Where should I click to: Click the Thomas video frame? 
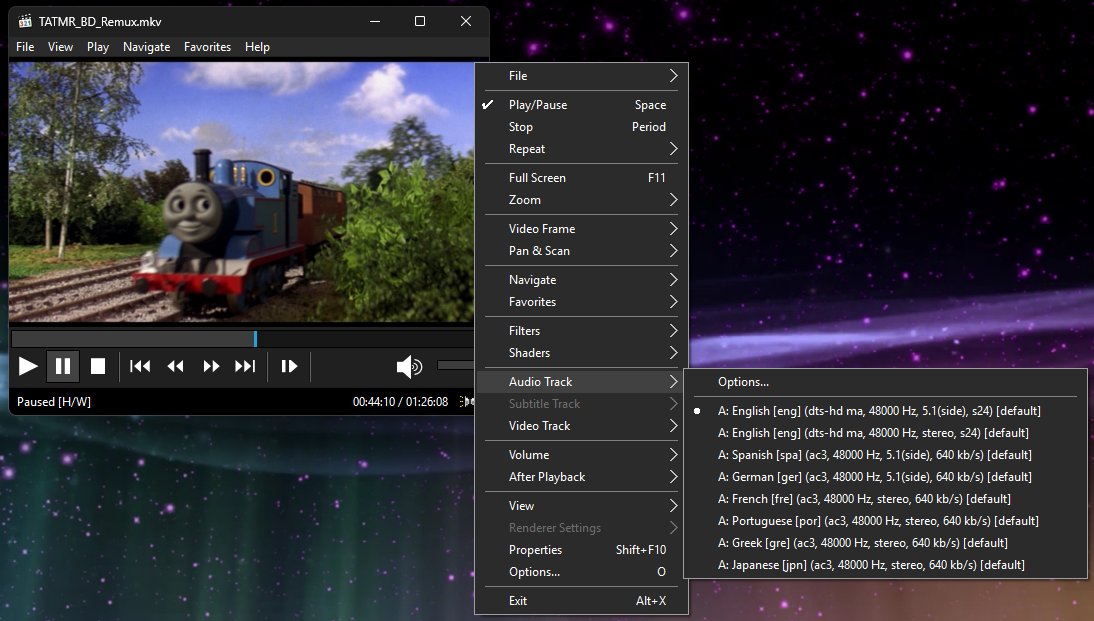pos(241,193)
